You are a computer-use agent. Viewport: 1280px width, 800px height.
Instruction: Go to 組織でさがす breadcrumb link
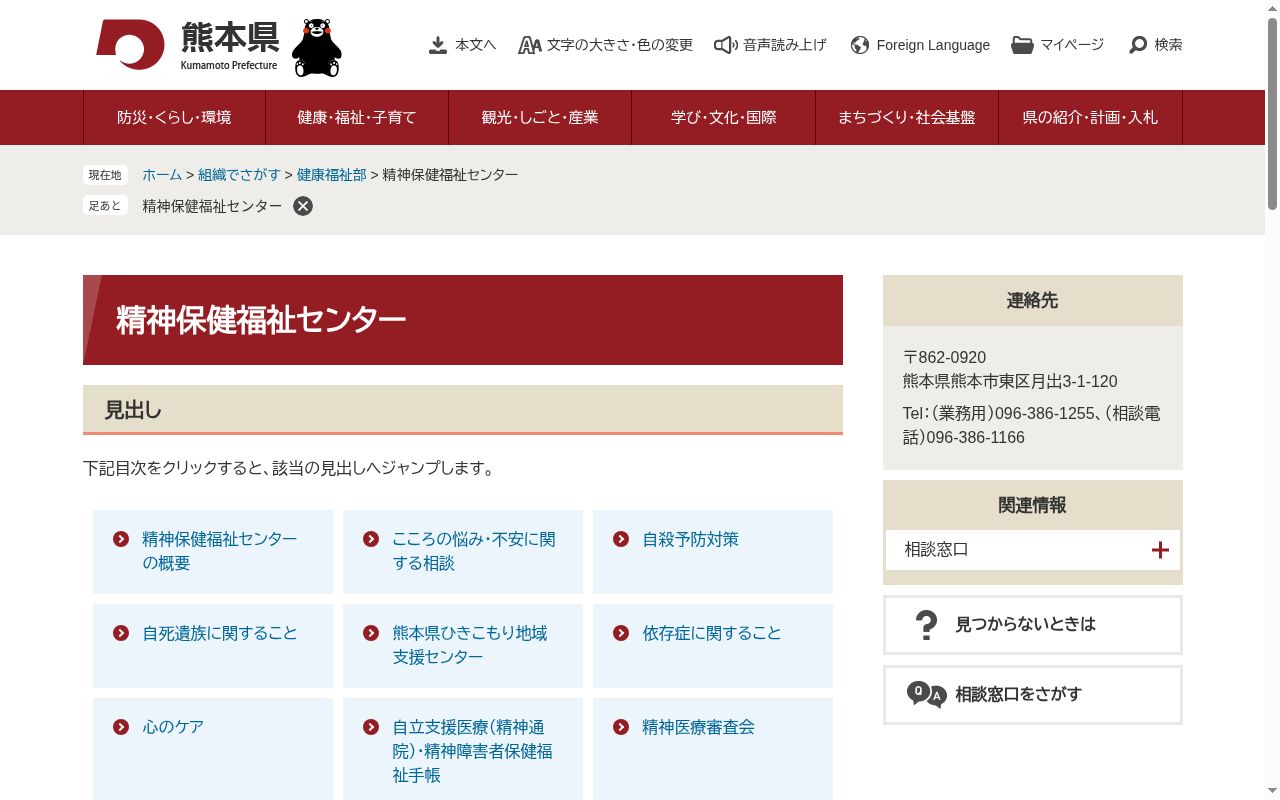(x=239, y=174)
